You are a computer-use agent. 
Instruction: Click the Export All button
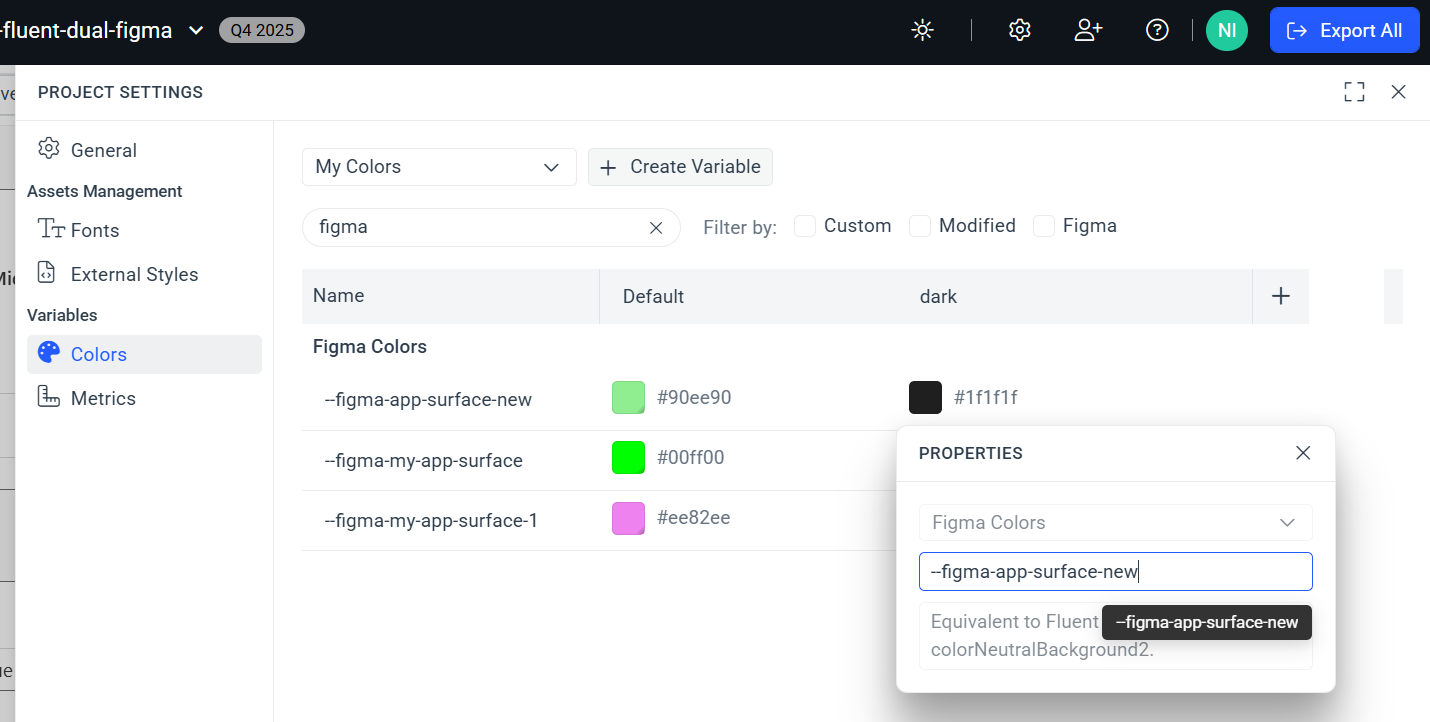(1344, 31)
